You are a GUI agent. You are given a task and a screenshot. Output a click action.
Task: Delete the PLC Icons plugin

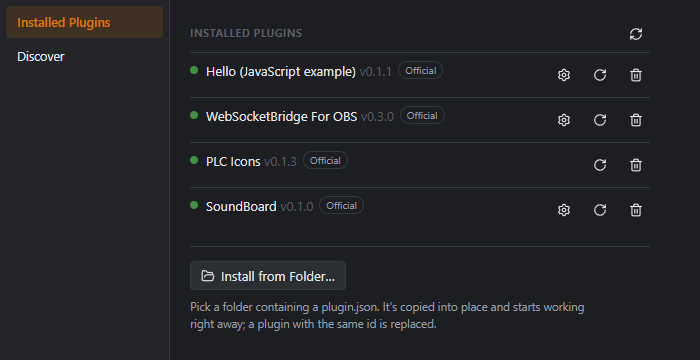pyautogui.click(x=636, y=165)
